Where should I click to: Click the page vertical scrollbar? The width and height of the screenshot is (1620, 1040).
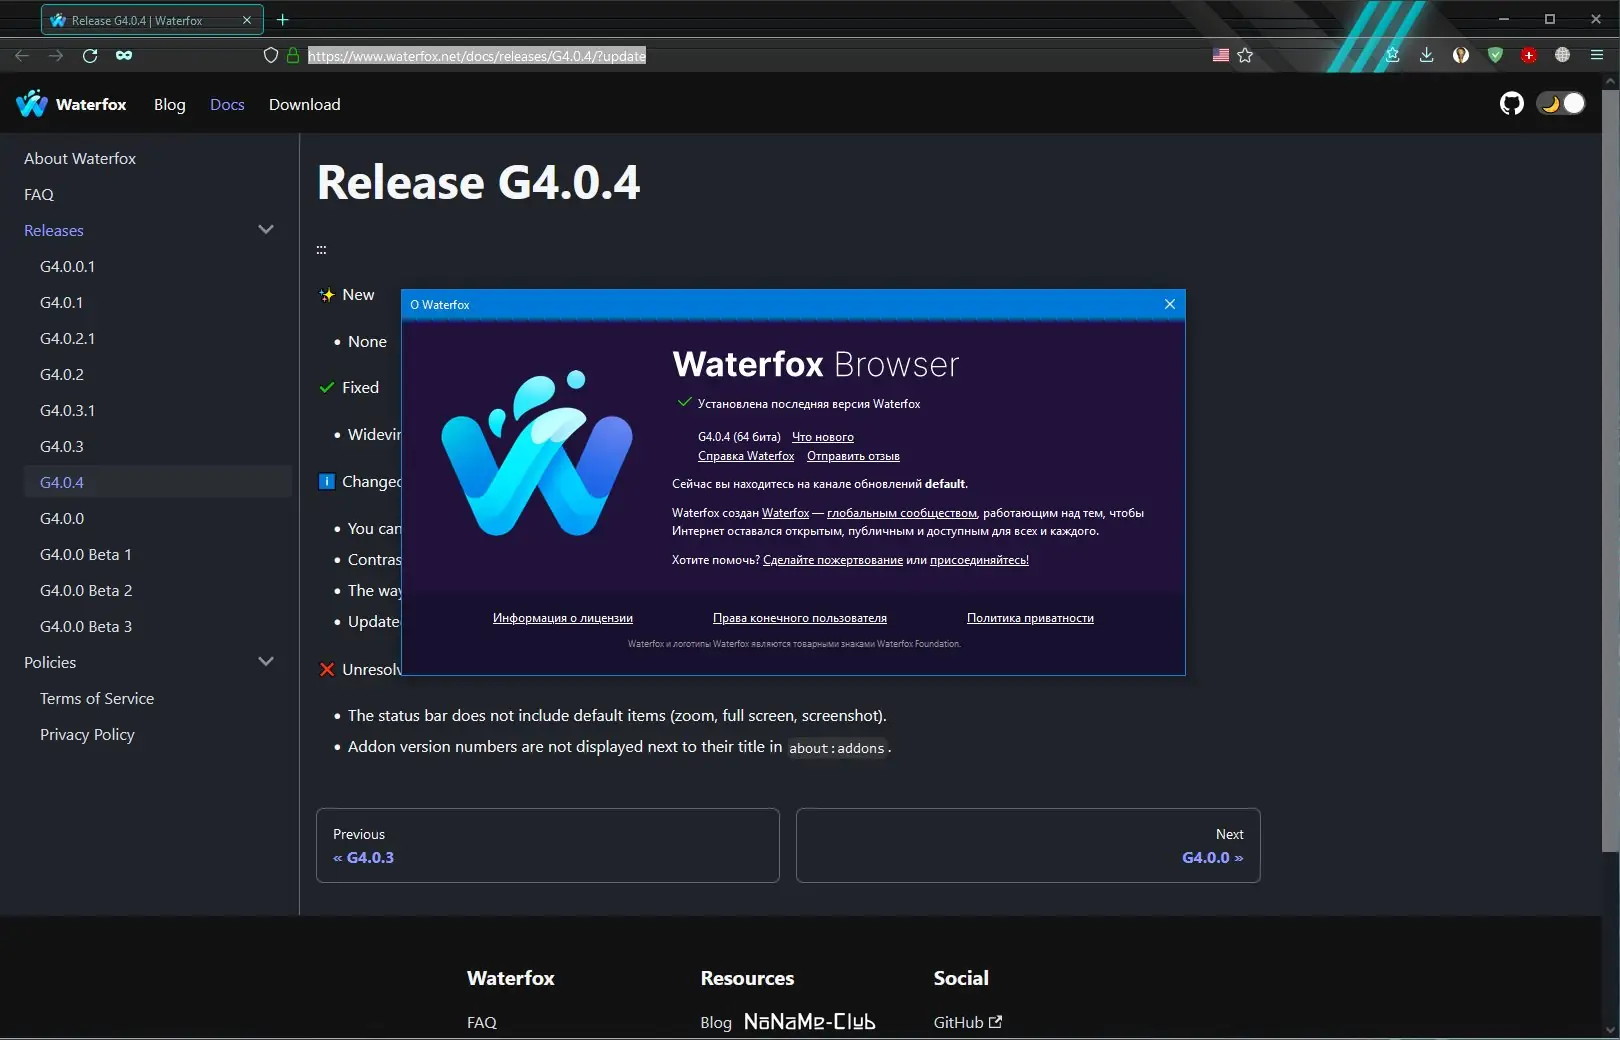tap(1610, 470)
